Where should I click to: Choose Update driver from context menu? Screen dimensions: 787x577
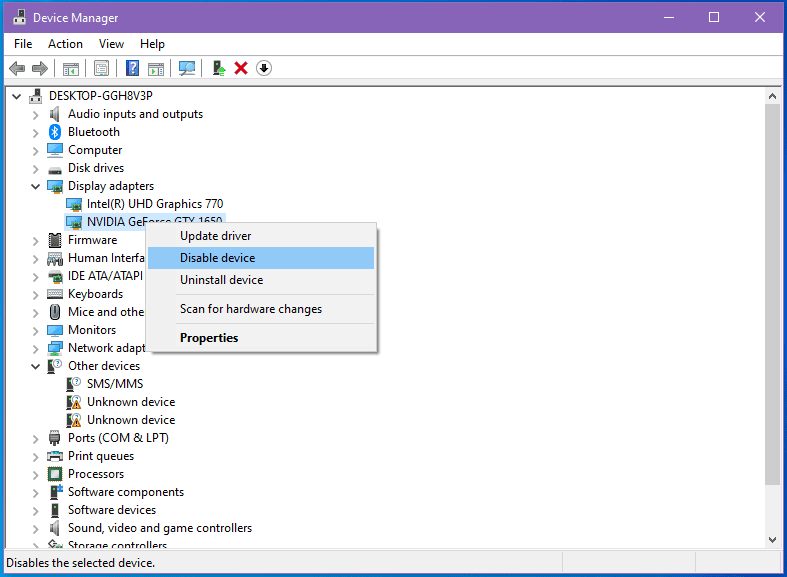tap(261, 236)
